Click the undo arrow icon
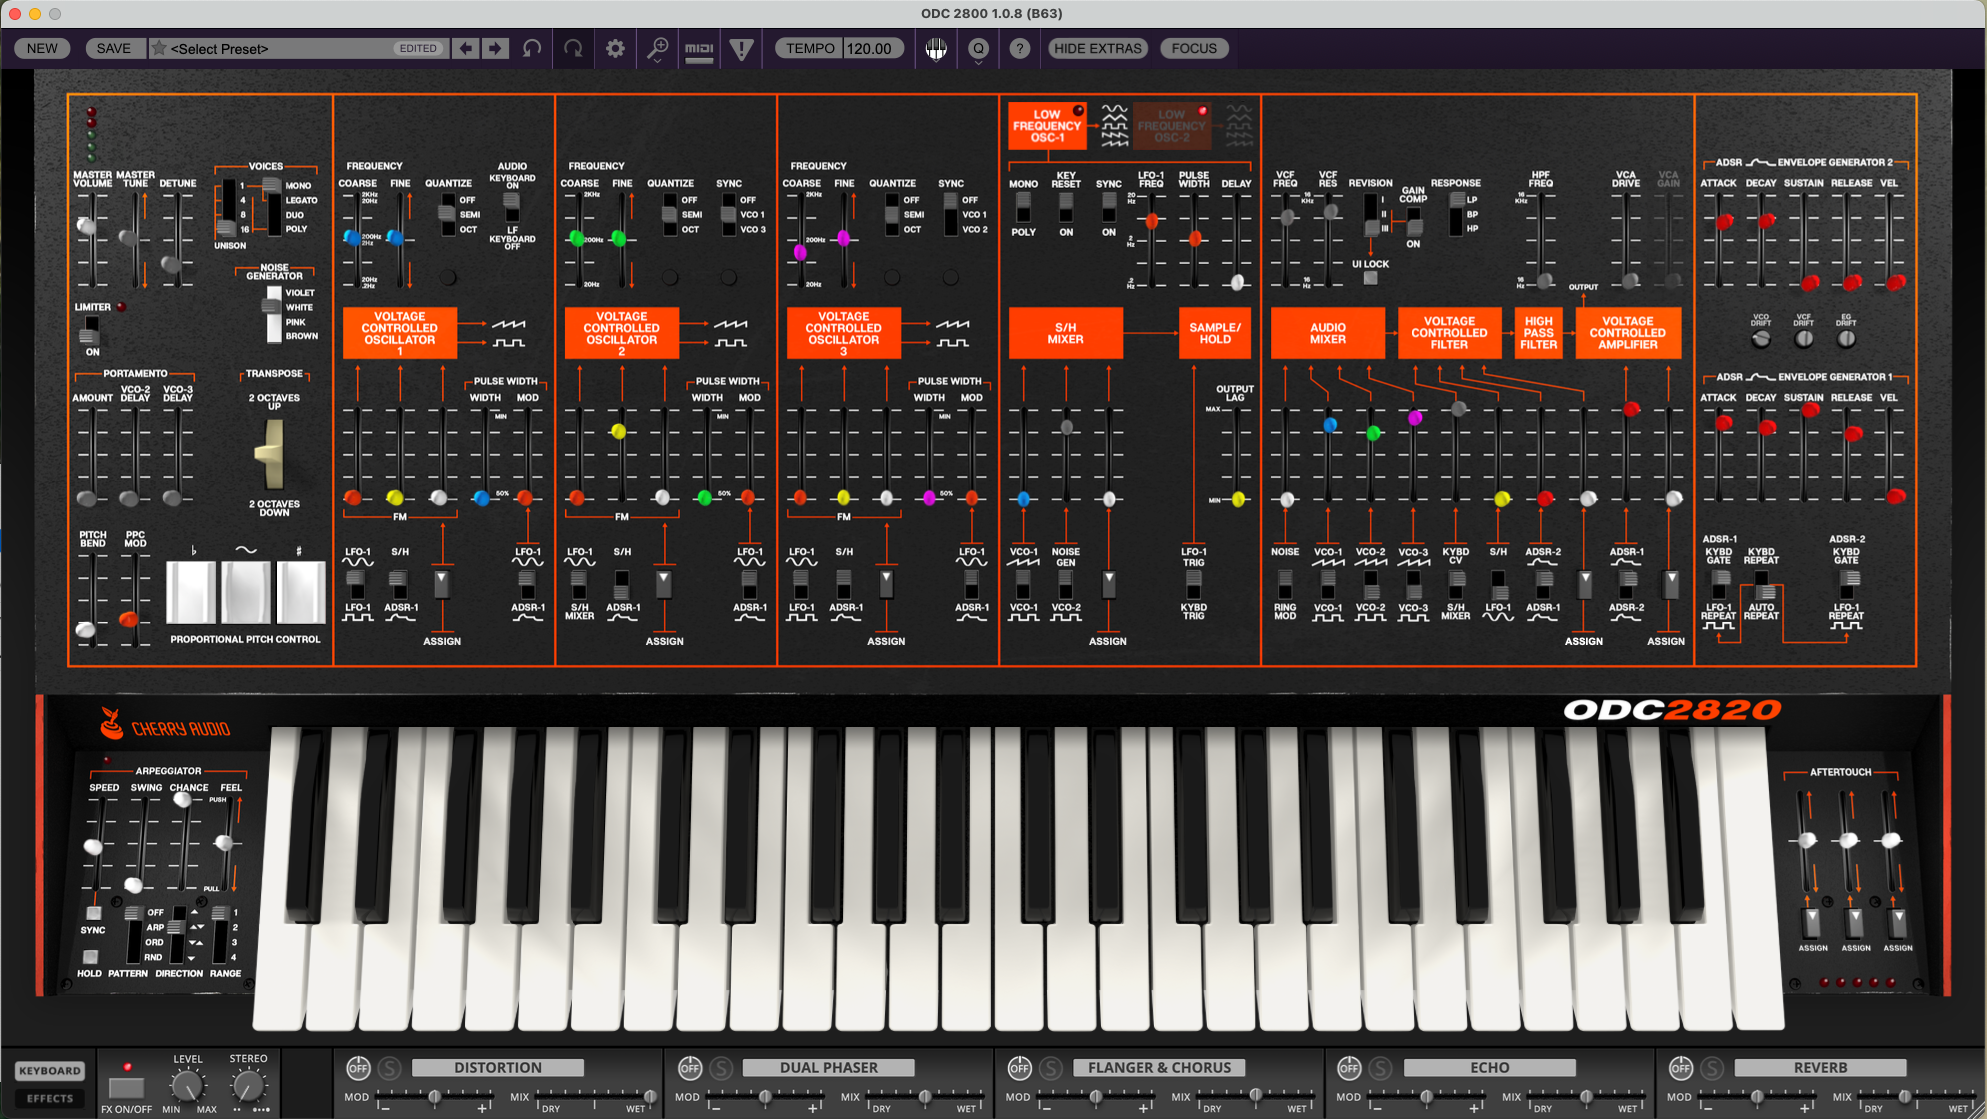The height and width of the screenshot is (1119, 1987). click(x=532, y=48)
